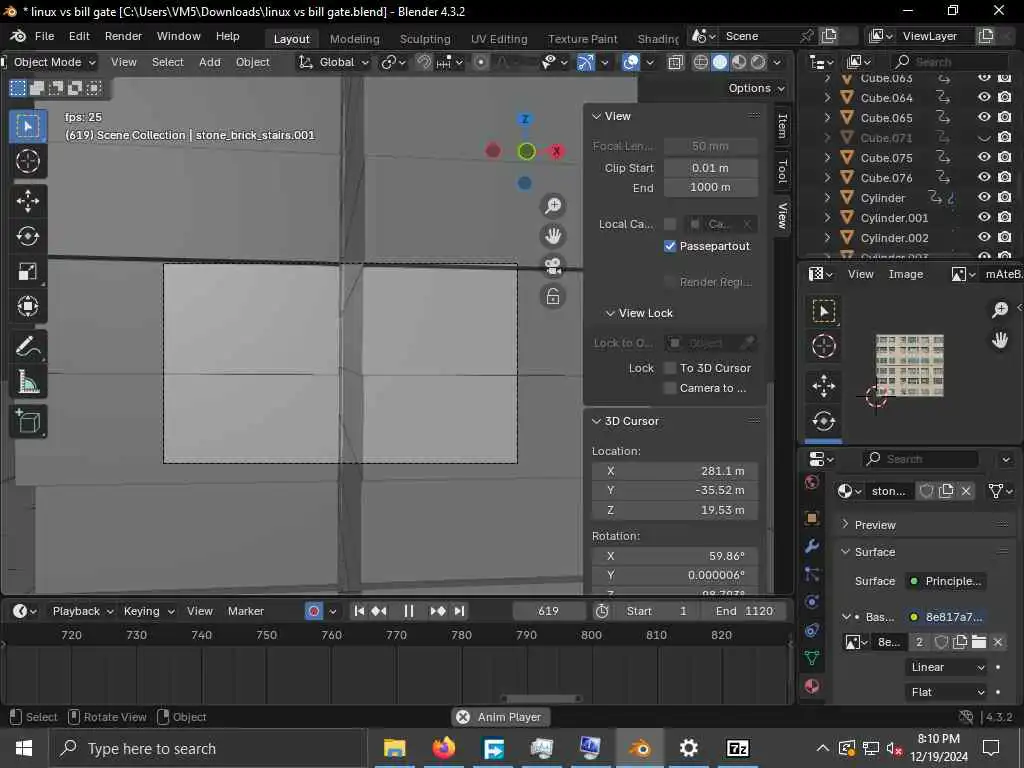Open the Object properties orange square tab

812,518
